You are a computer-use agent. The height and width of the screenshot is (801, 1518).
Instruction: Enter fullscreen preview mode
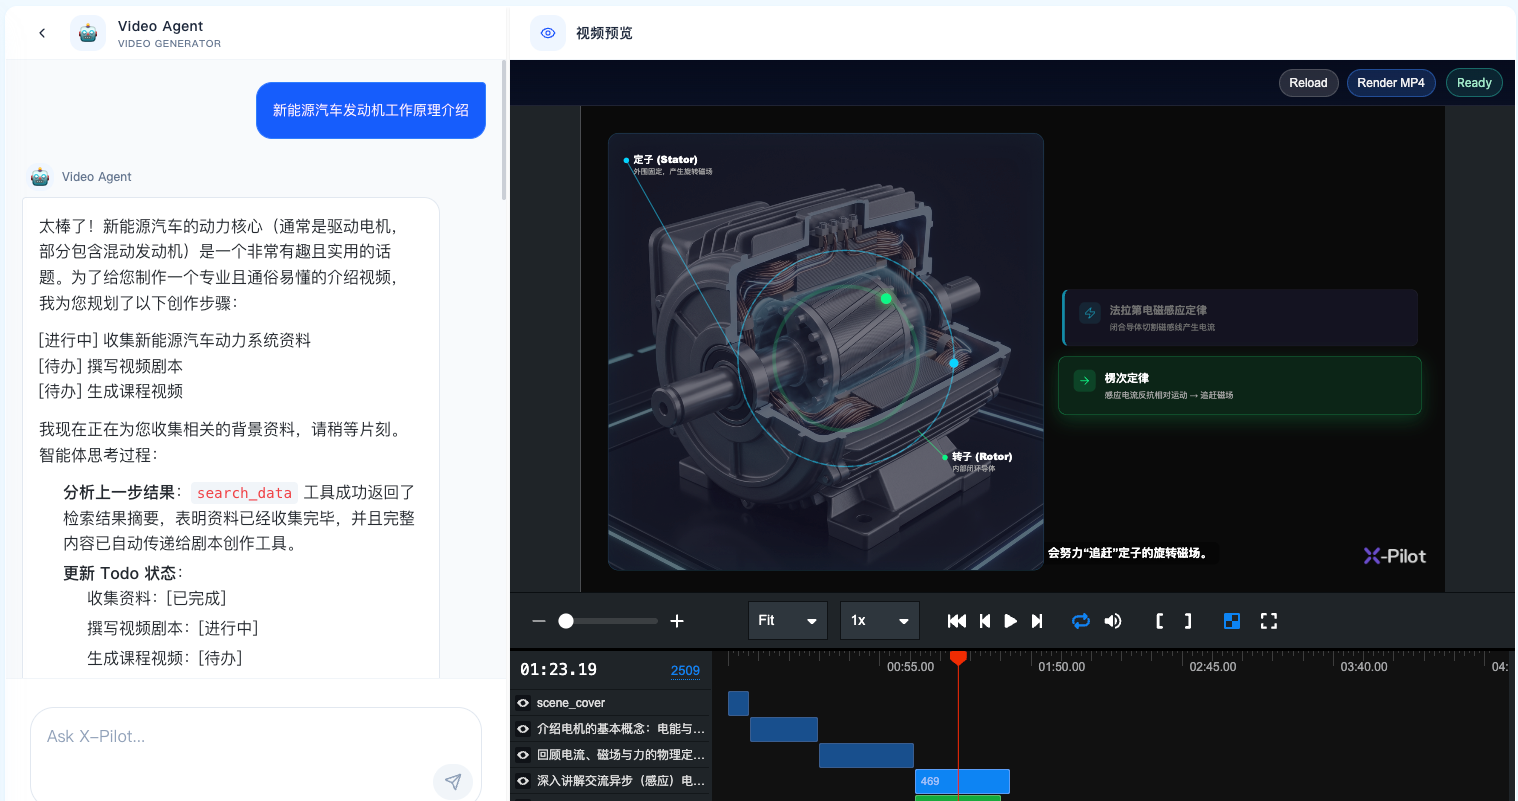pyautogui.click(x=1269, y=621)
